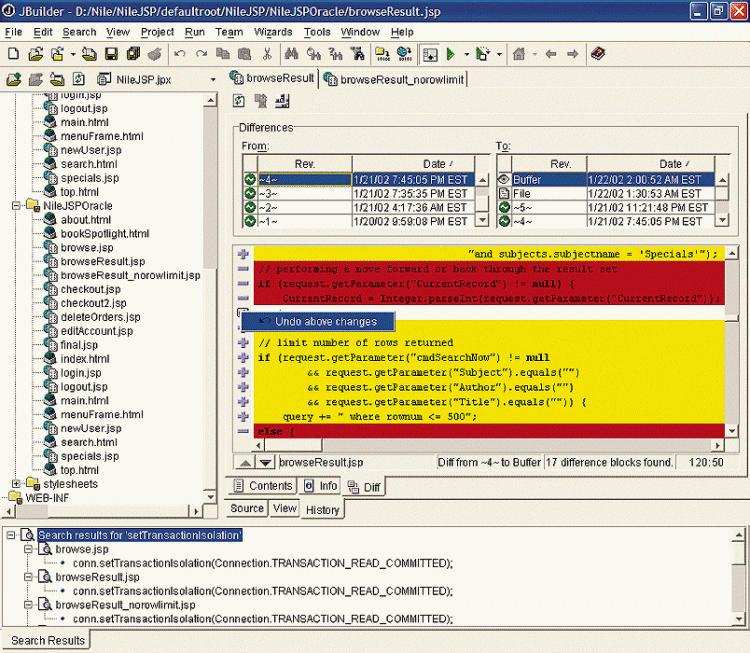Image resolution: width=750 pixels, height=653 pixels.
Task: Click Undo above changes
Action: [318, 321]
